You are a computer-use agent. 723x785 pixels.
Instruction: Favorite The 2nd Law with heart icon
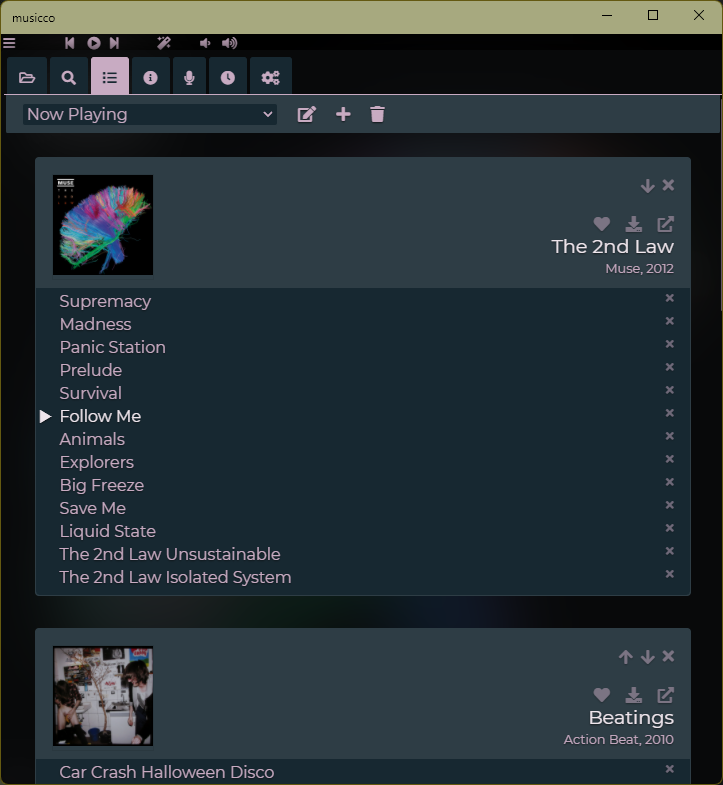point(602,224)
